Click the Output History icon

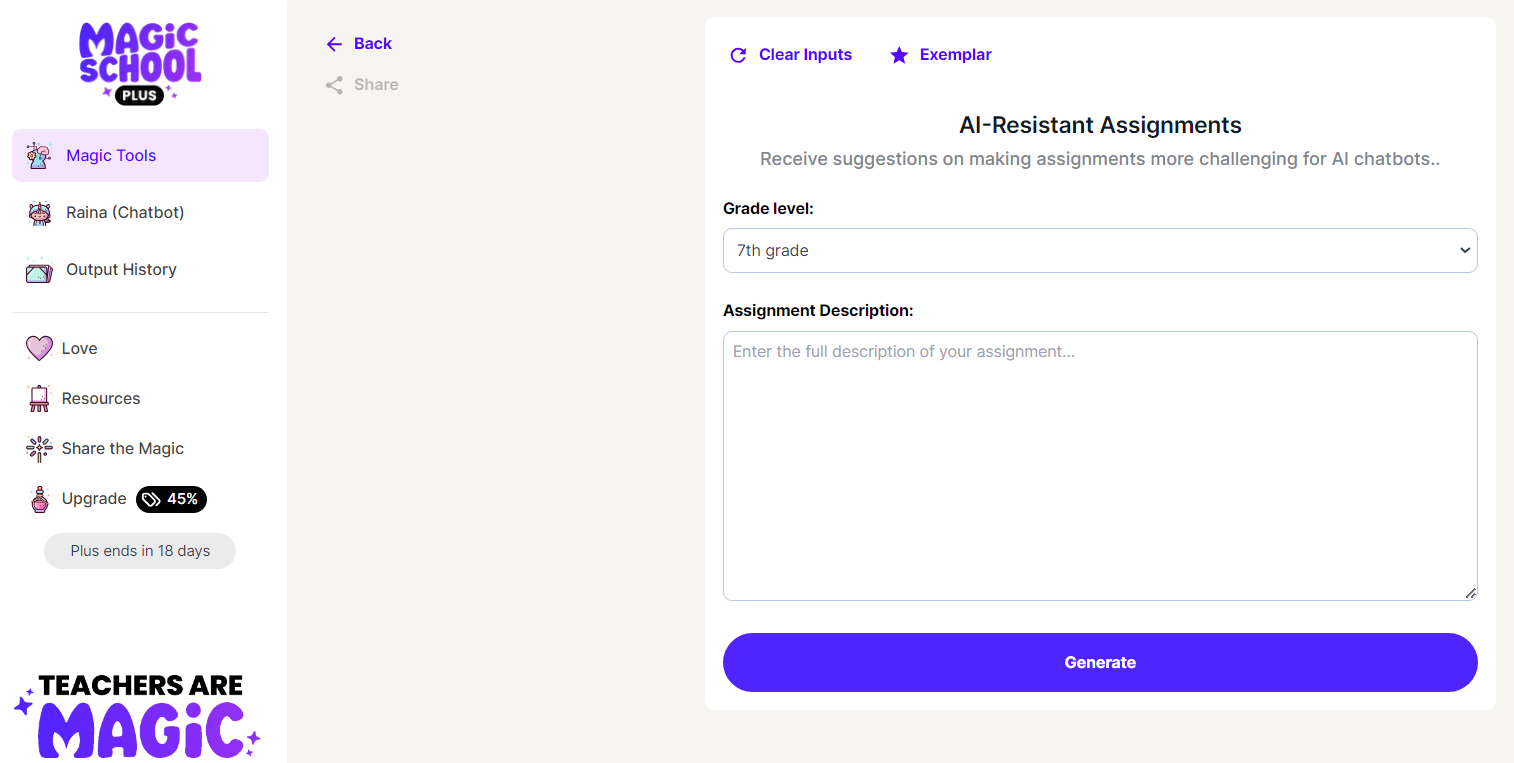[x=39, y=270]
